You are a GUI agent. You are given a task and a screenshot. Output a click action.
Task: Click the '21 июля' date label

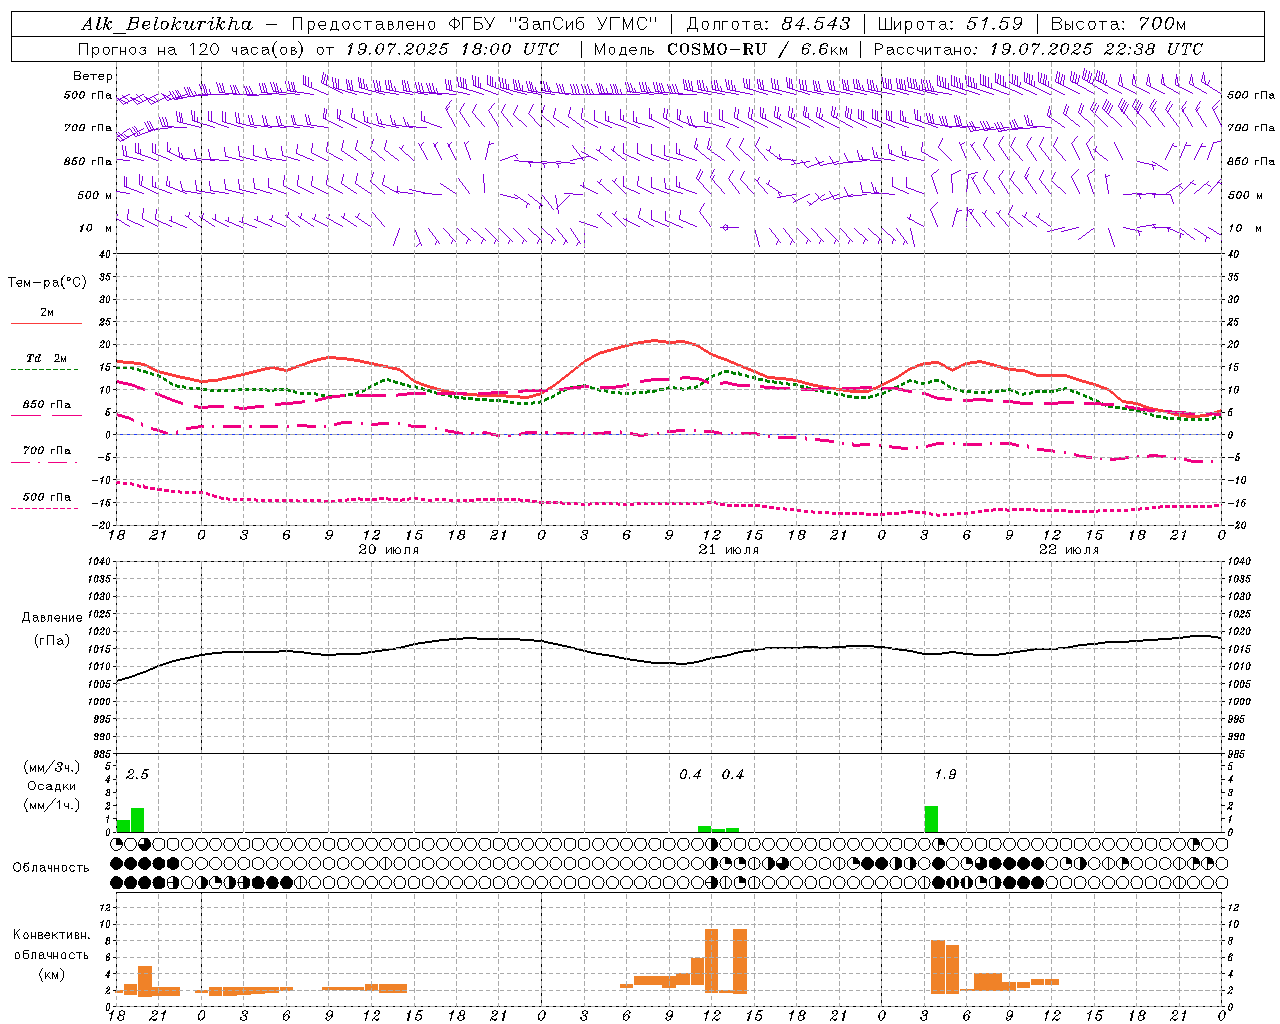click(729, 550)
